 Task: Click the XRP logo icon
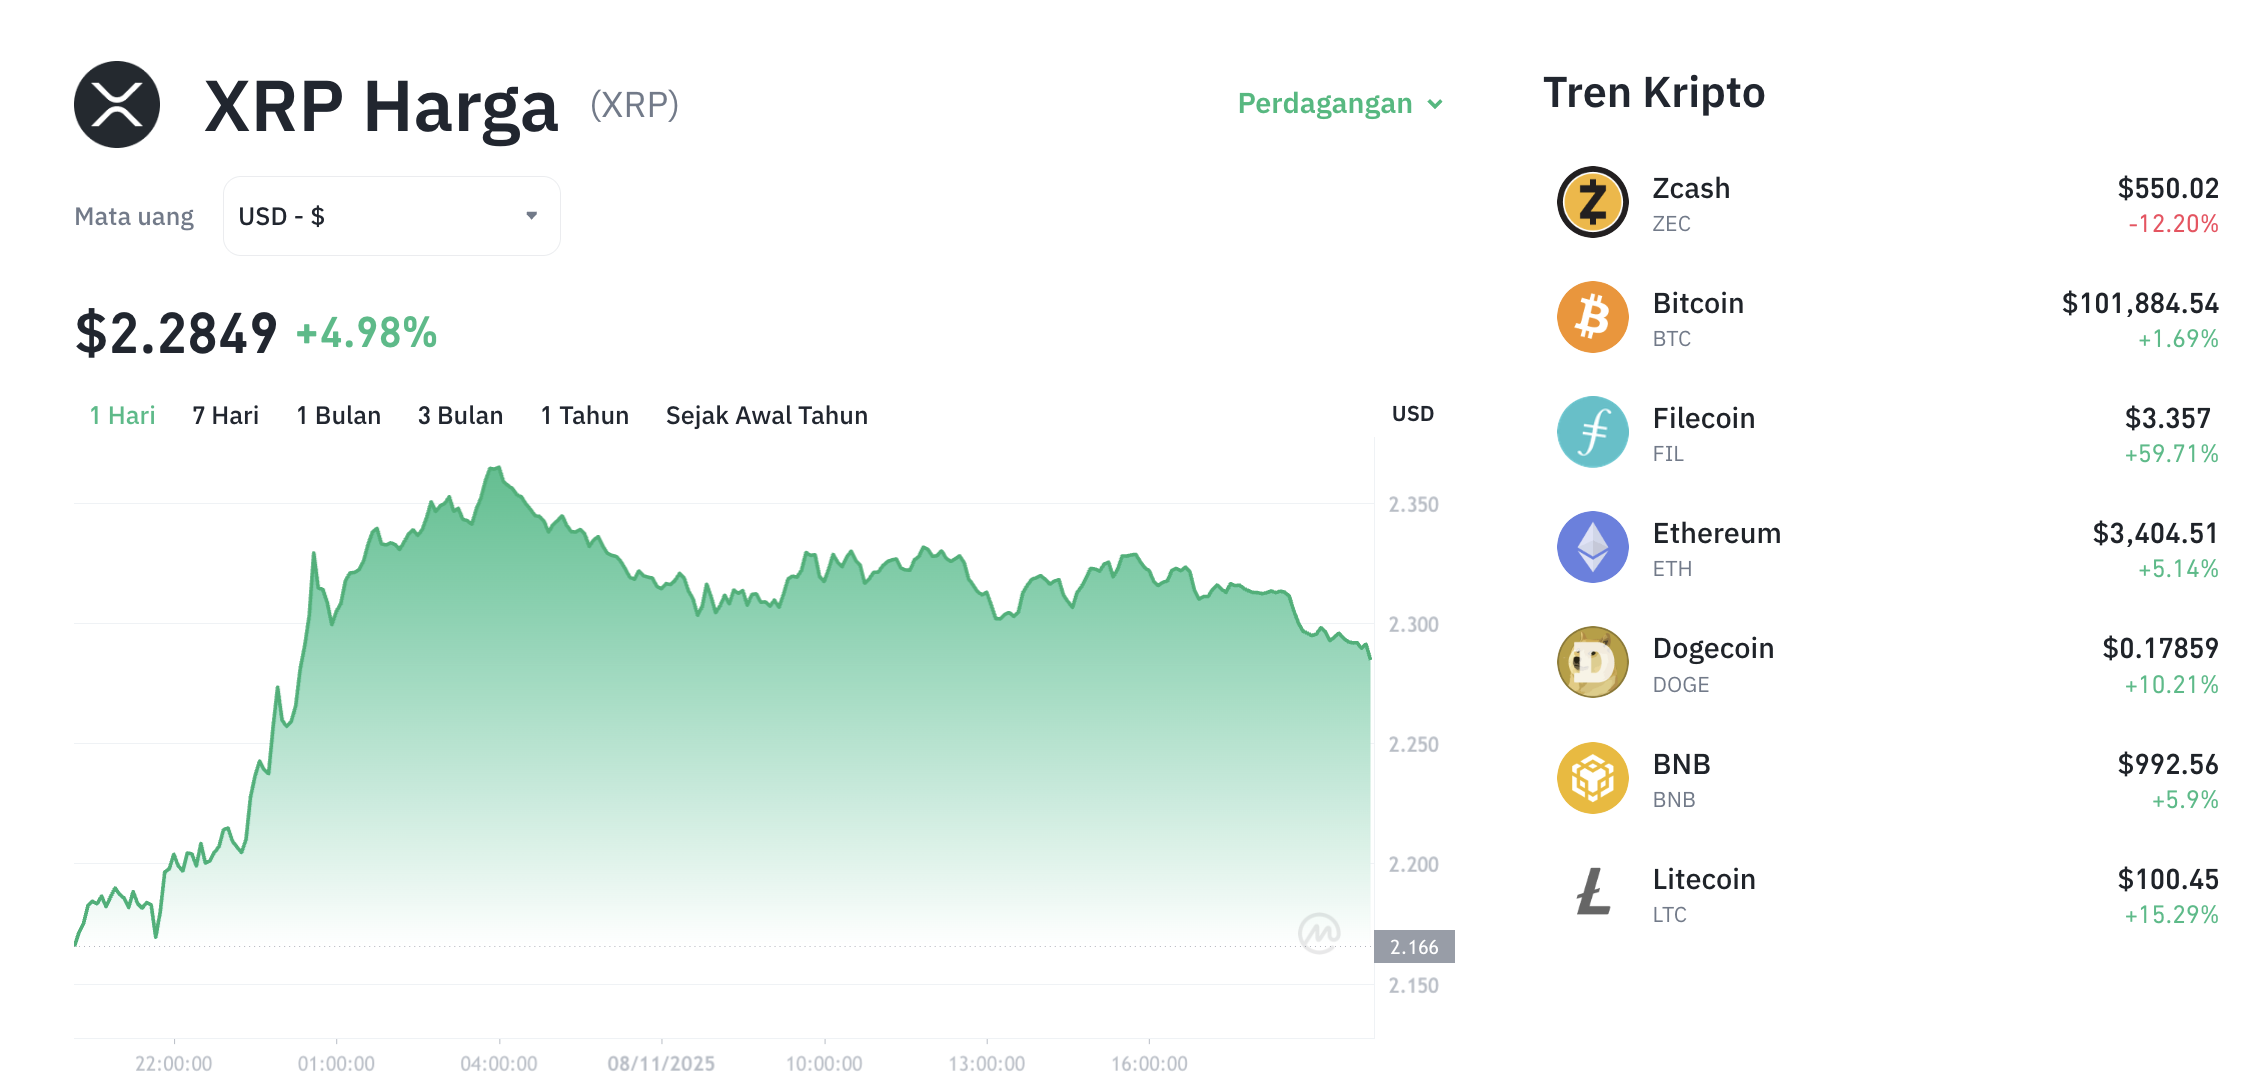(x=116, y=104)
